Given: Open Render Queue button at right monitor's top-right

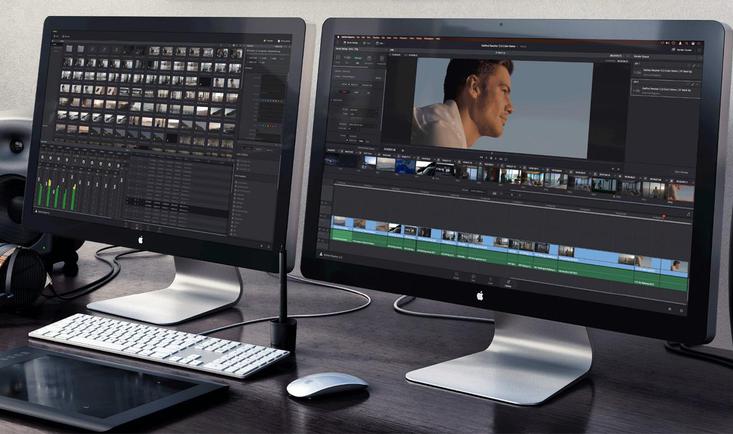Looking at the screenshot, I should pyautogui.click(x=684, y=50).
